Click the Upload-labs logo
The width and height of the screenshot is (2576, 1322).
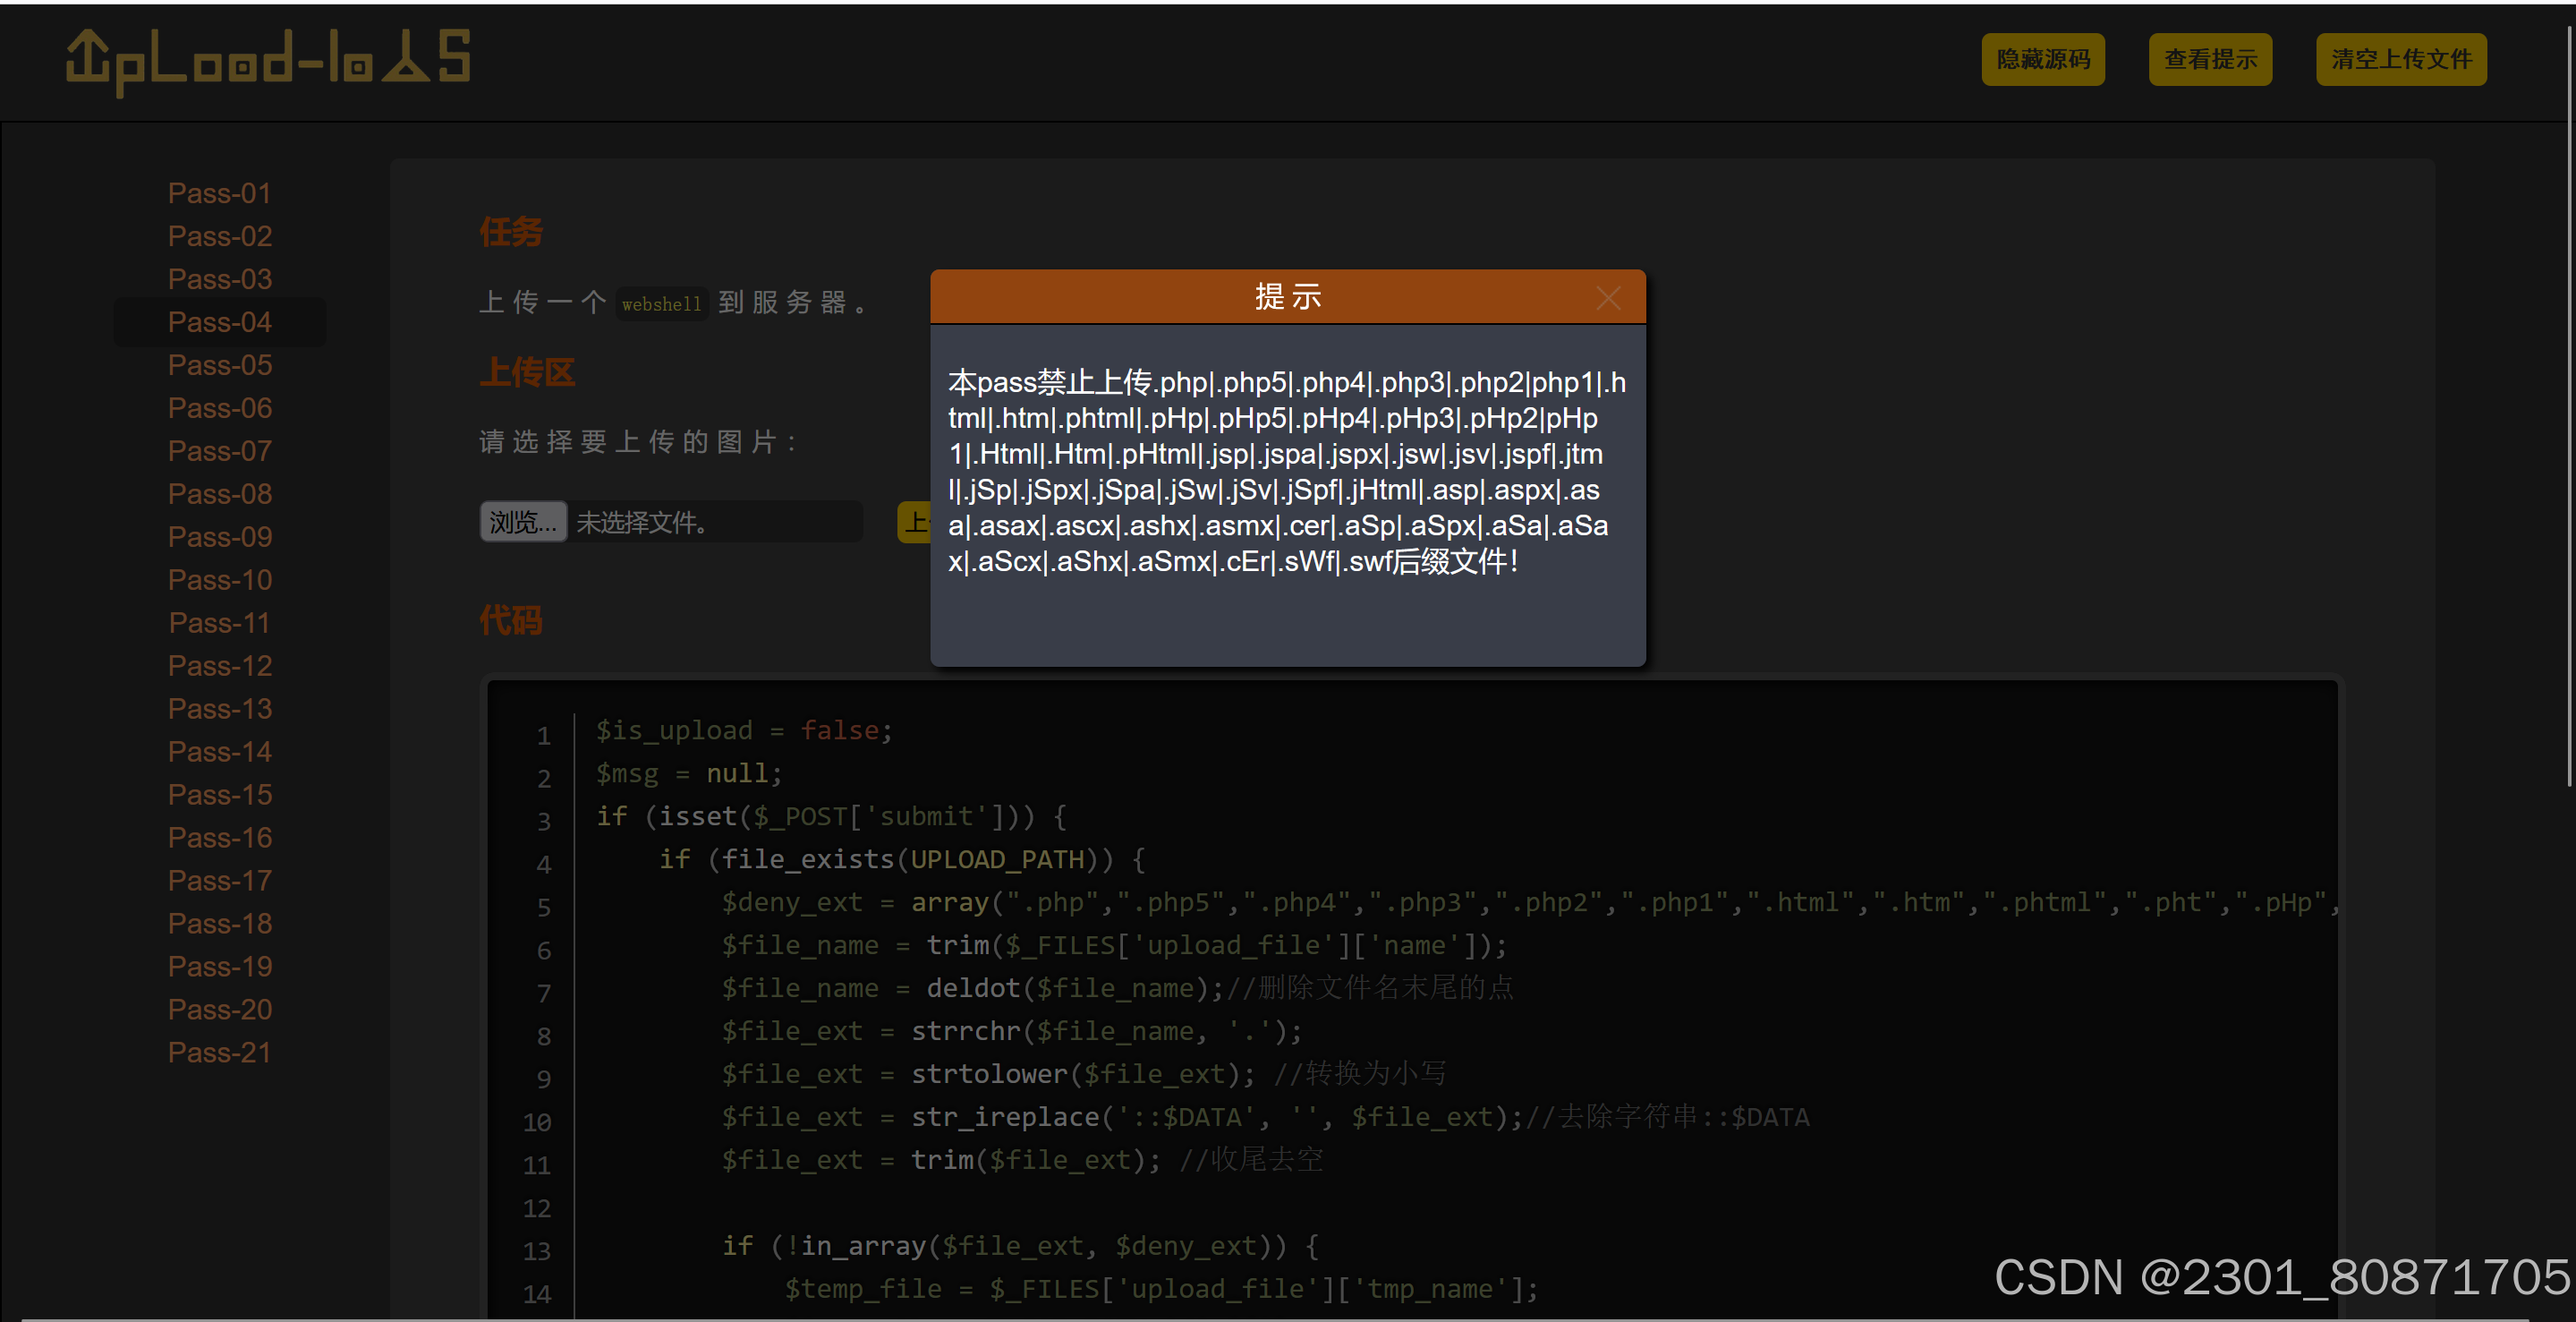pyautogui.click(x=268, y=60)
